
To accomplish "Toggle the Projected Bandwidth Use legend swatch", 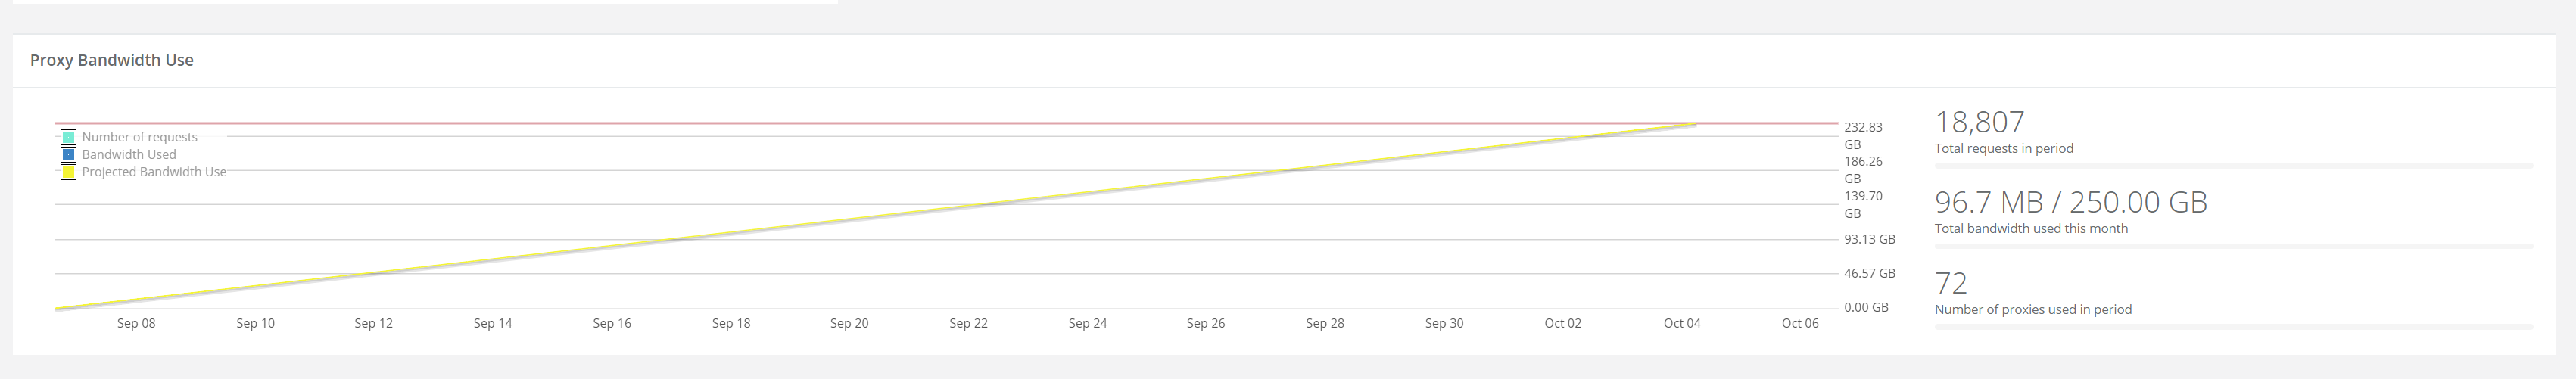I will tap(69, 172).
